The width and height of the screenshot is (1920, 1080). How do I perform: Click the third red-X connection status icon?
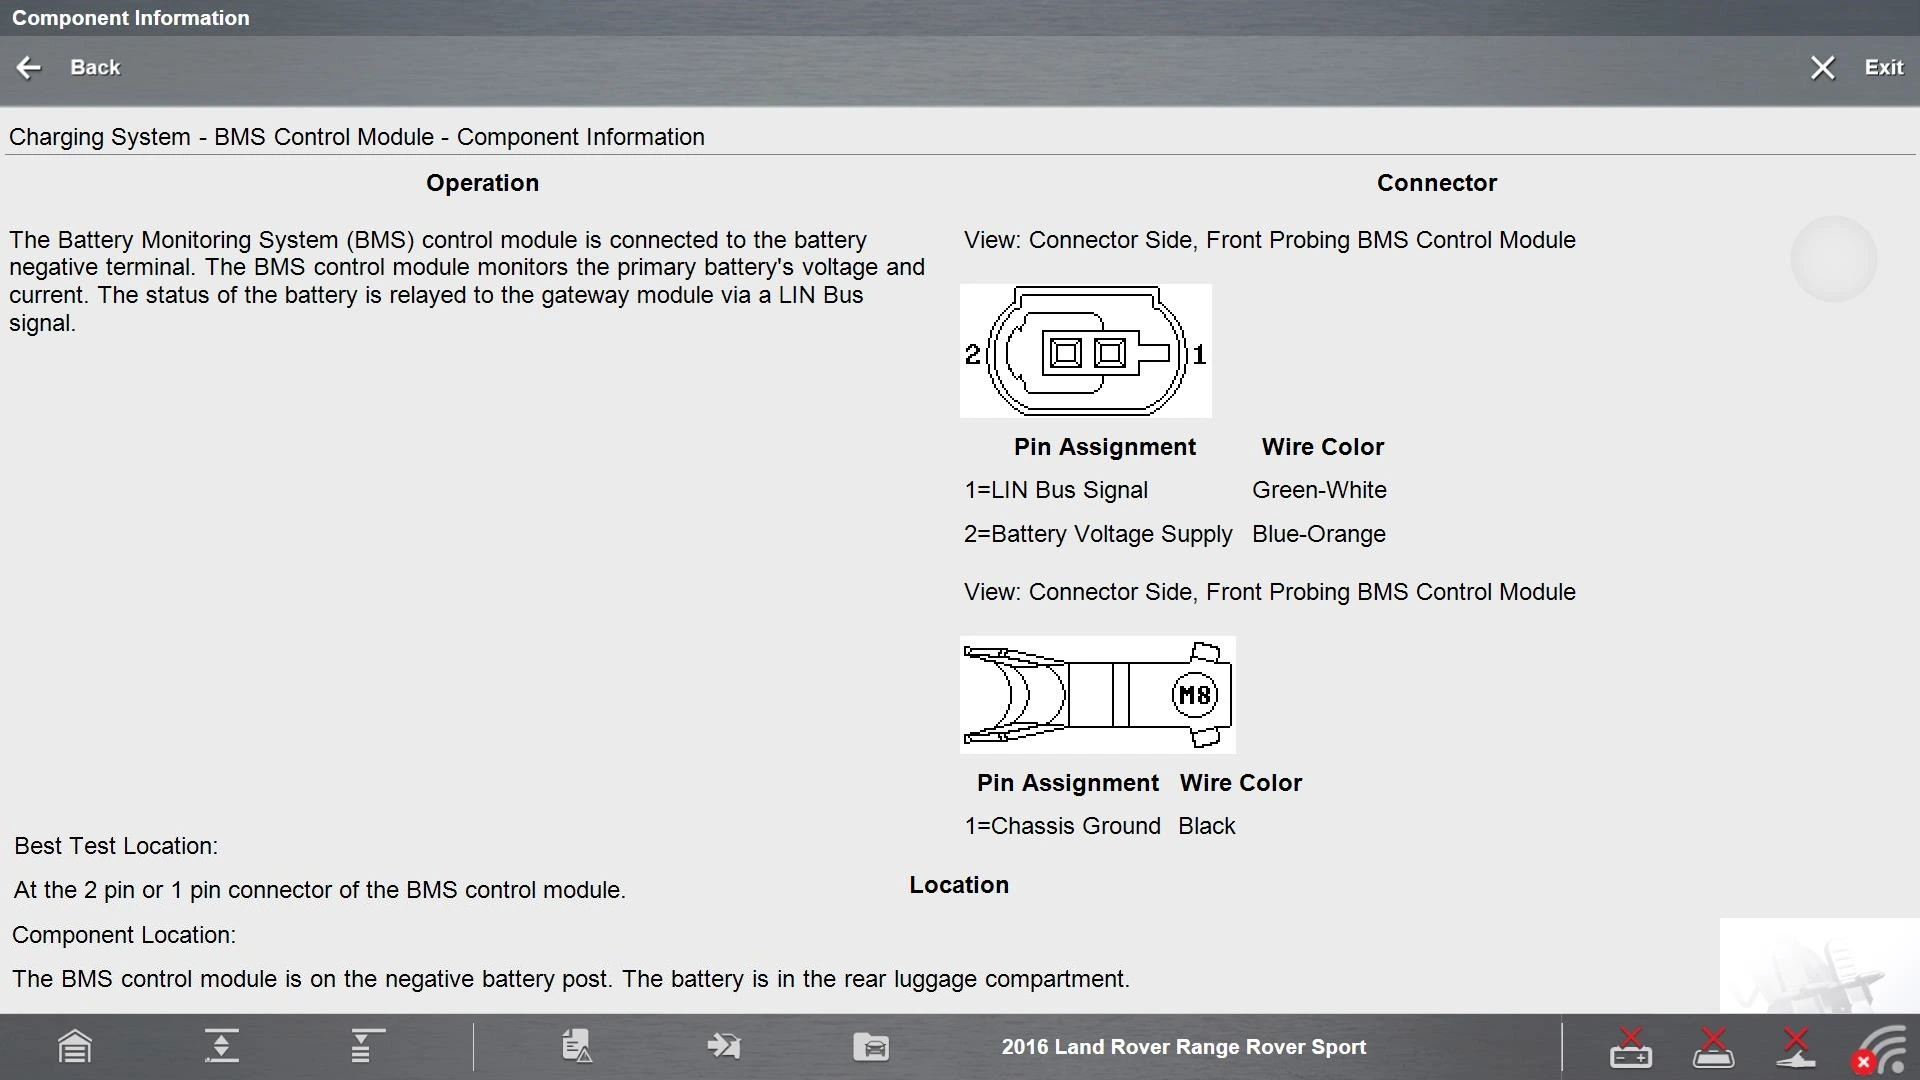coord(1795,1047)
